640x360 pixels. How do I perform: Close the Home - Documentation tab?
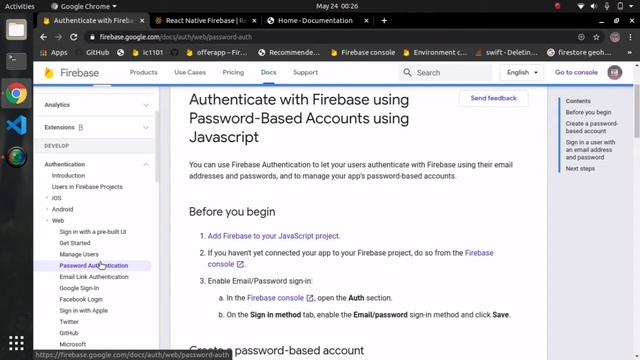(366, 20)
